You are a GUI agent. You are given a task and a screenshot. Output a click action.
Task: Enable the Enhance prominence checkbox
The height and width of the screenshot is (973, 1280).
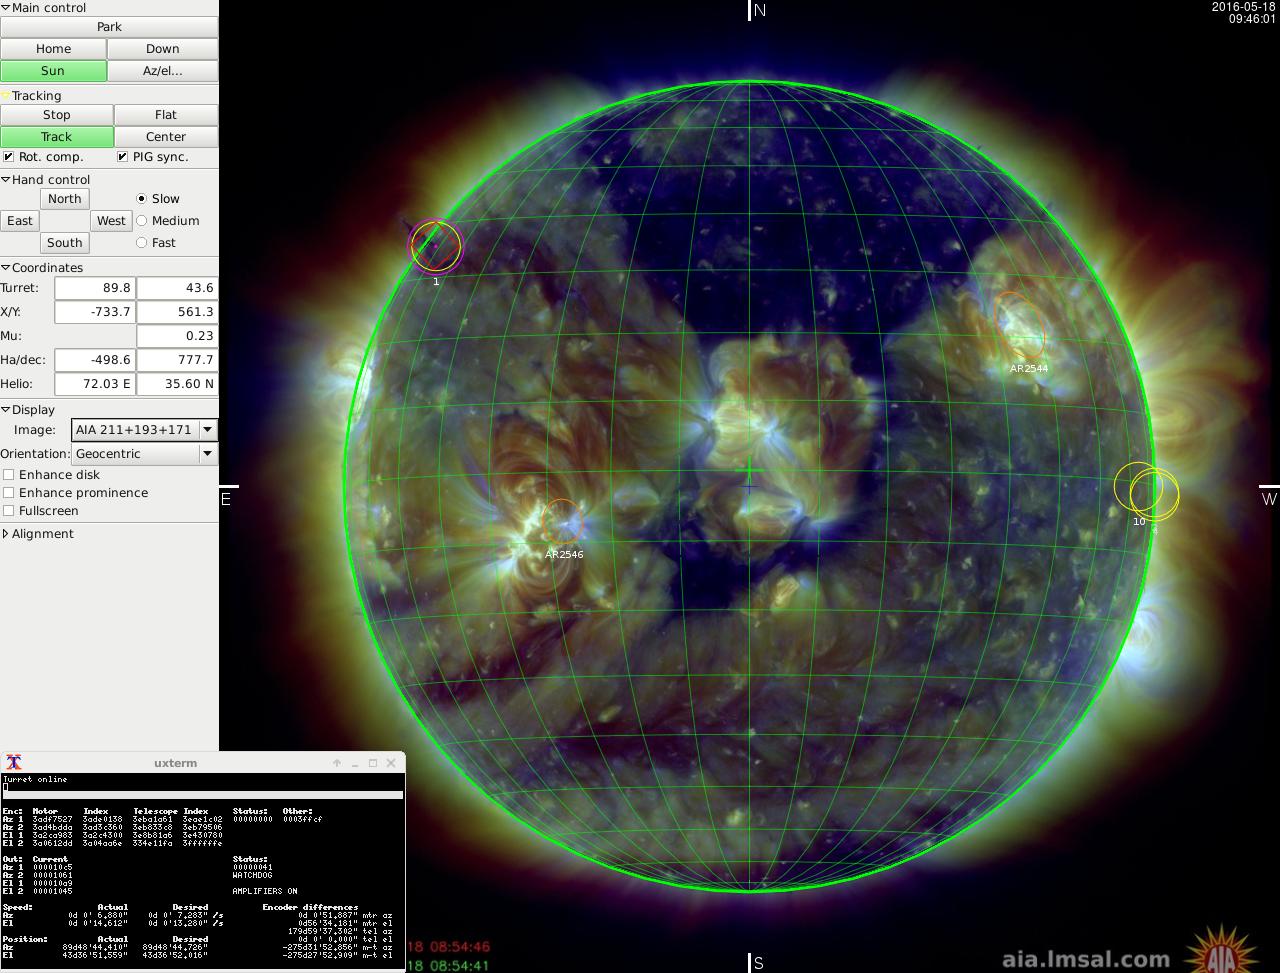tap(9, 493)
